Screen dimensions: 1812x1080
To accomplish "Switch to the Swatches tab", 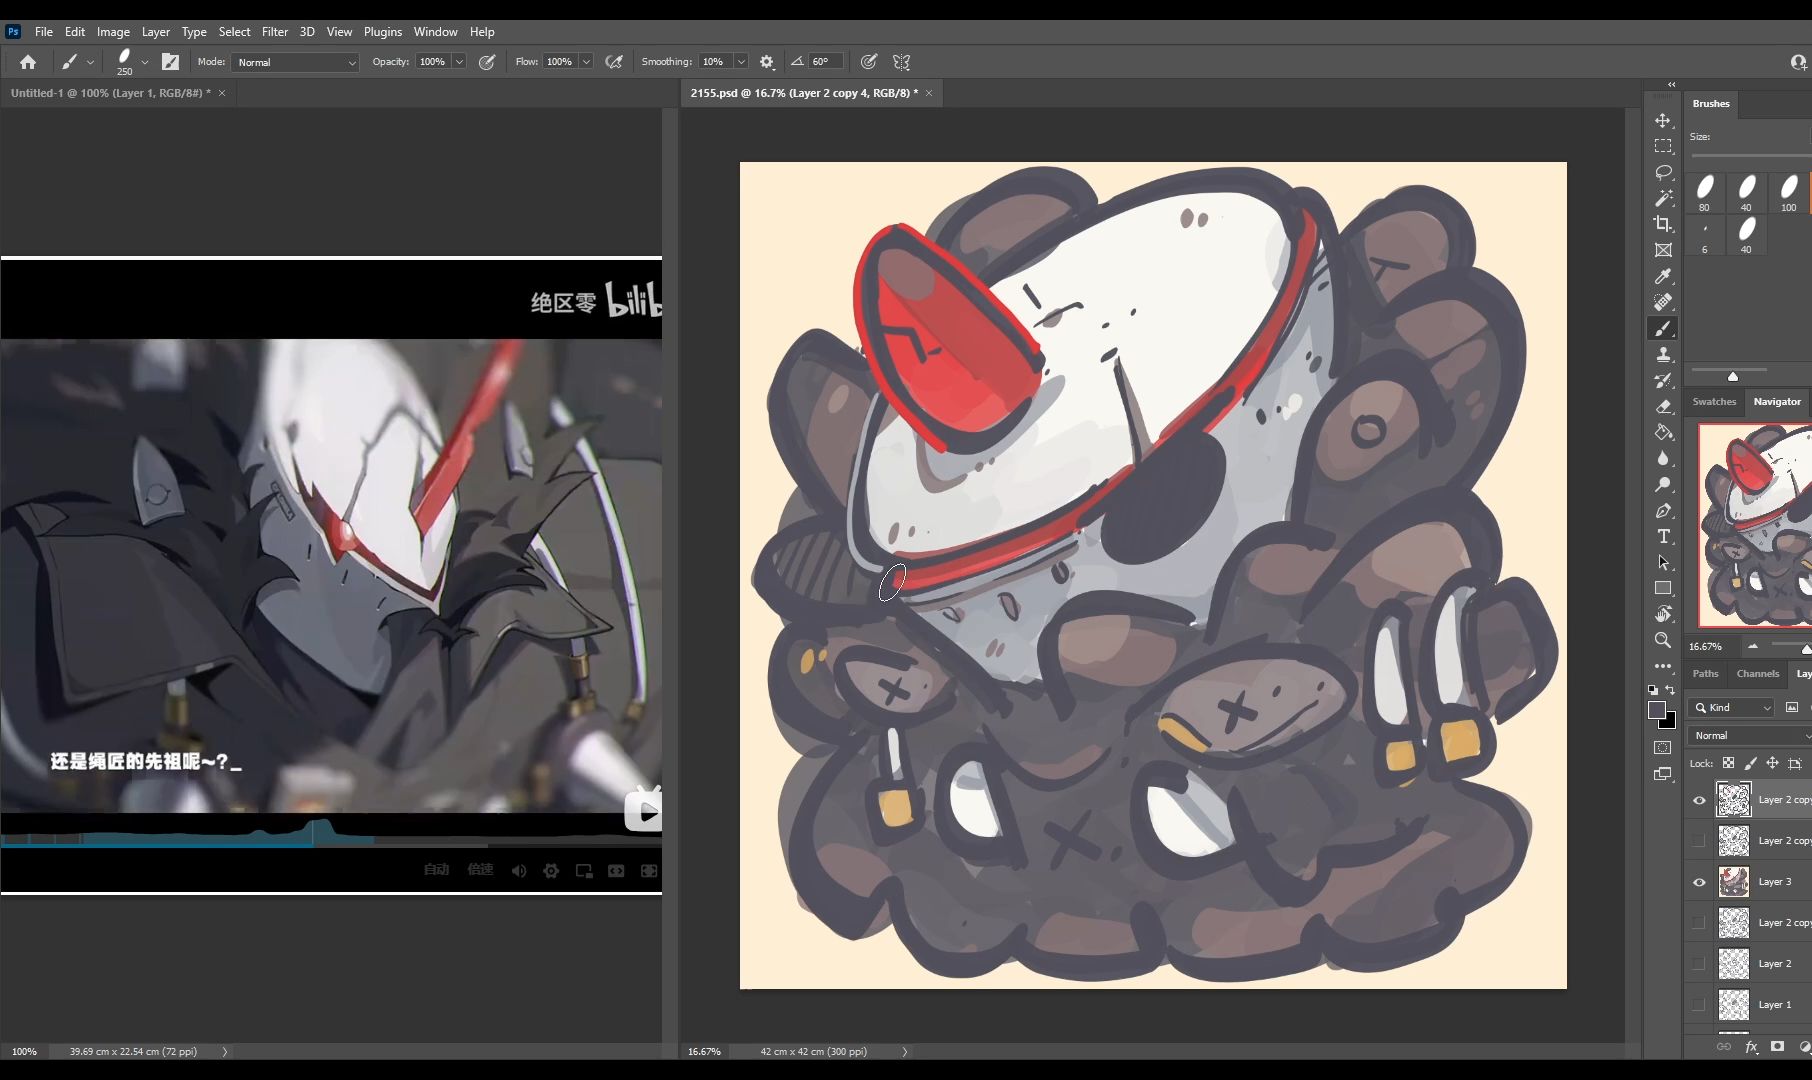I will pyautogui.click(x=1714, y=402).
